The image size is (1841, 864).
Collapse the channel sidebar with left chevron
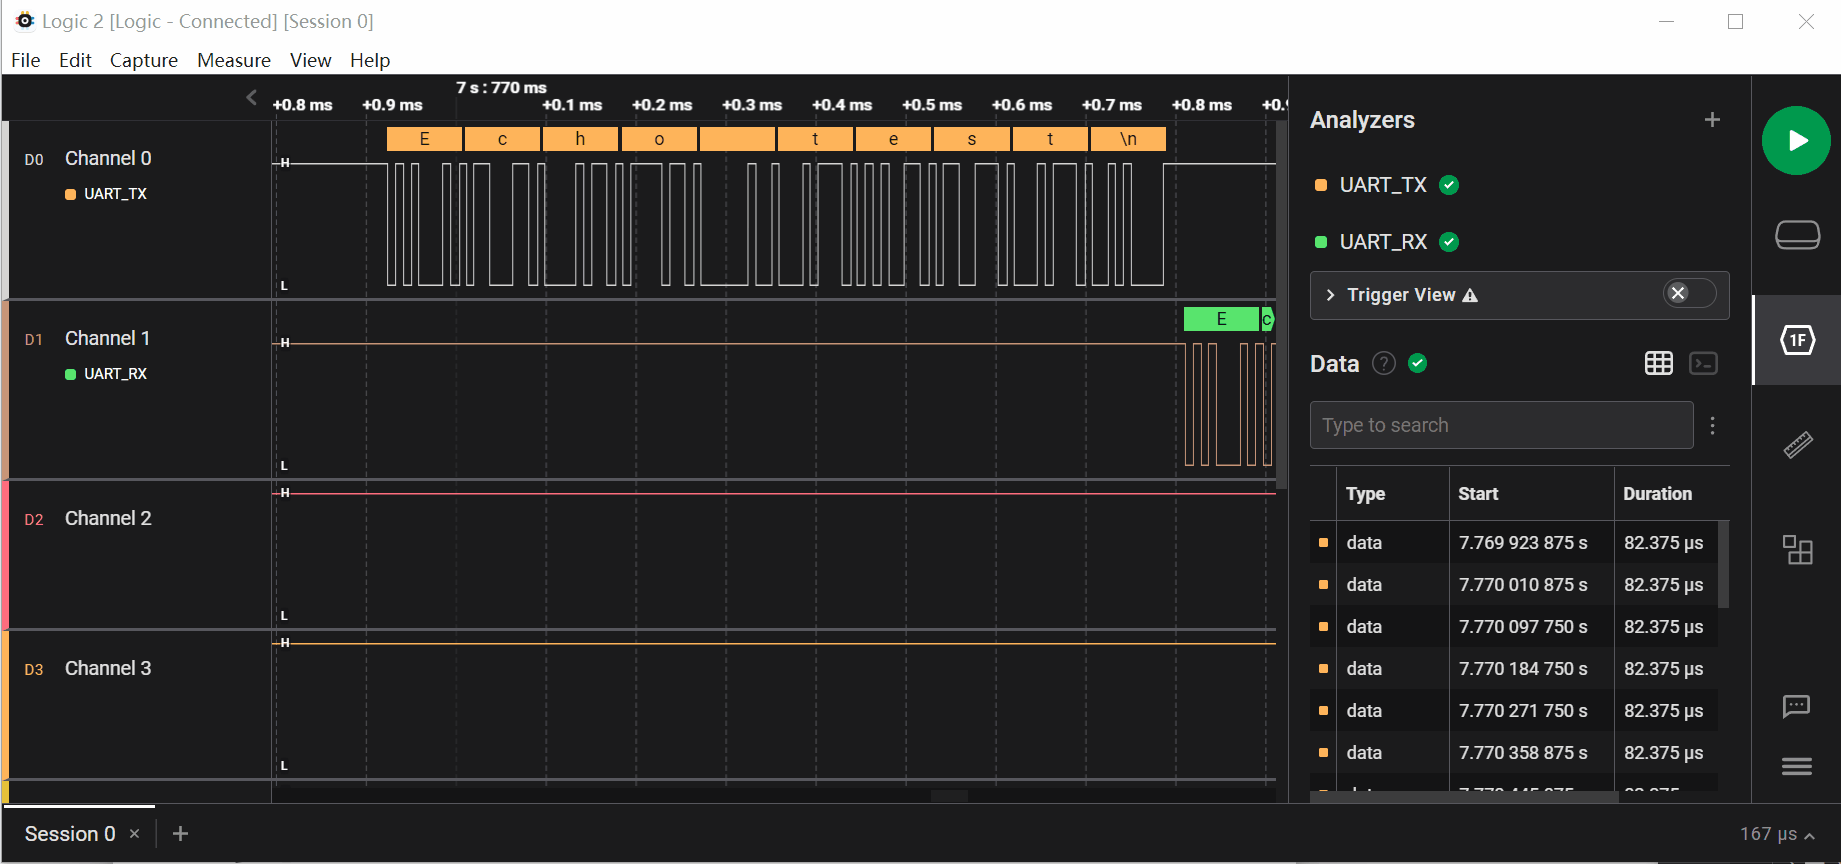(251, 97)
